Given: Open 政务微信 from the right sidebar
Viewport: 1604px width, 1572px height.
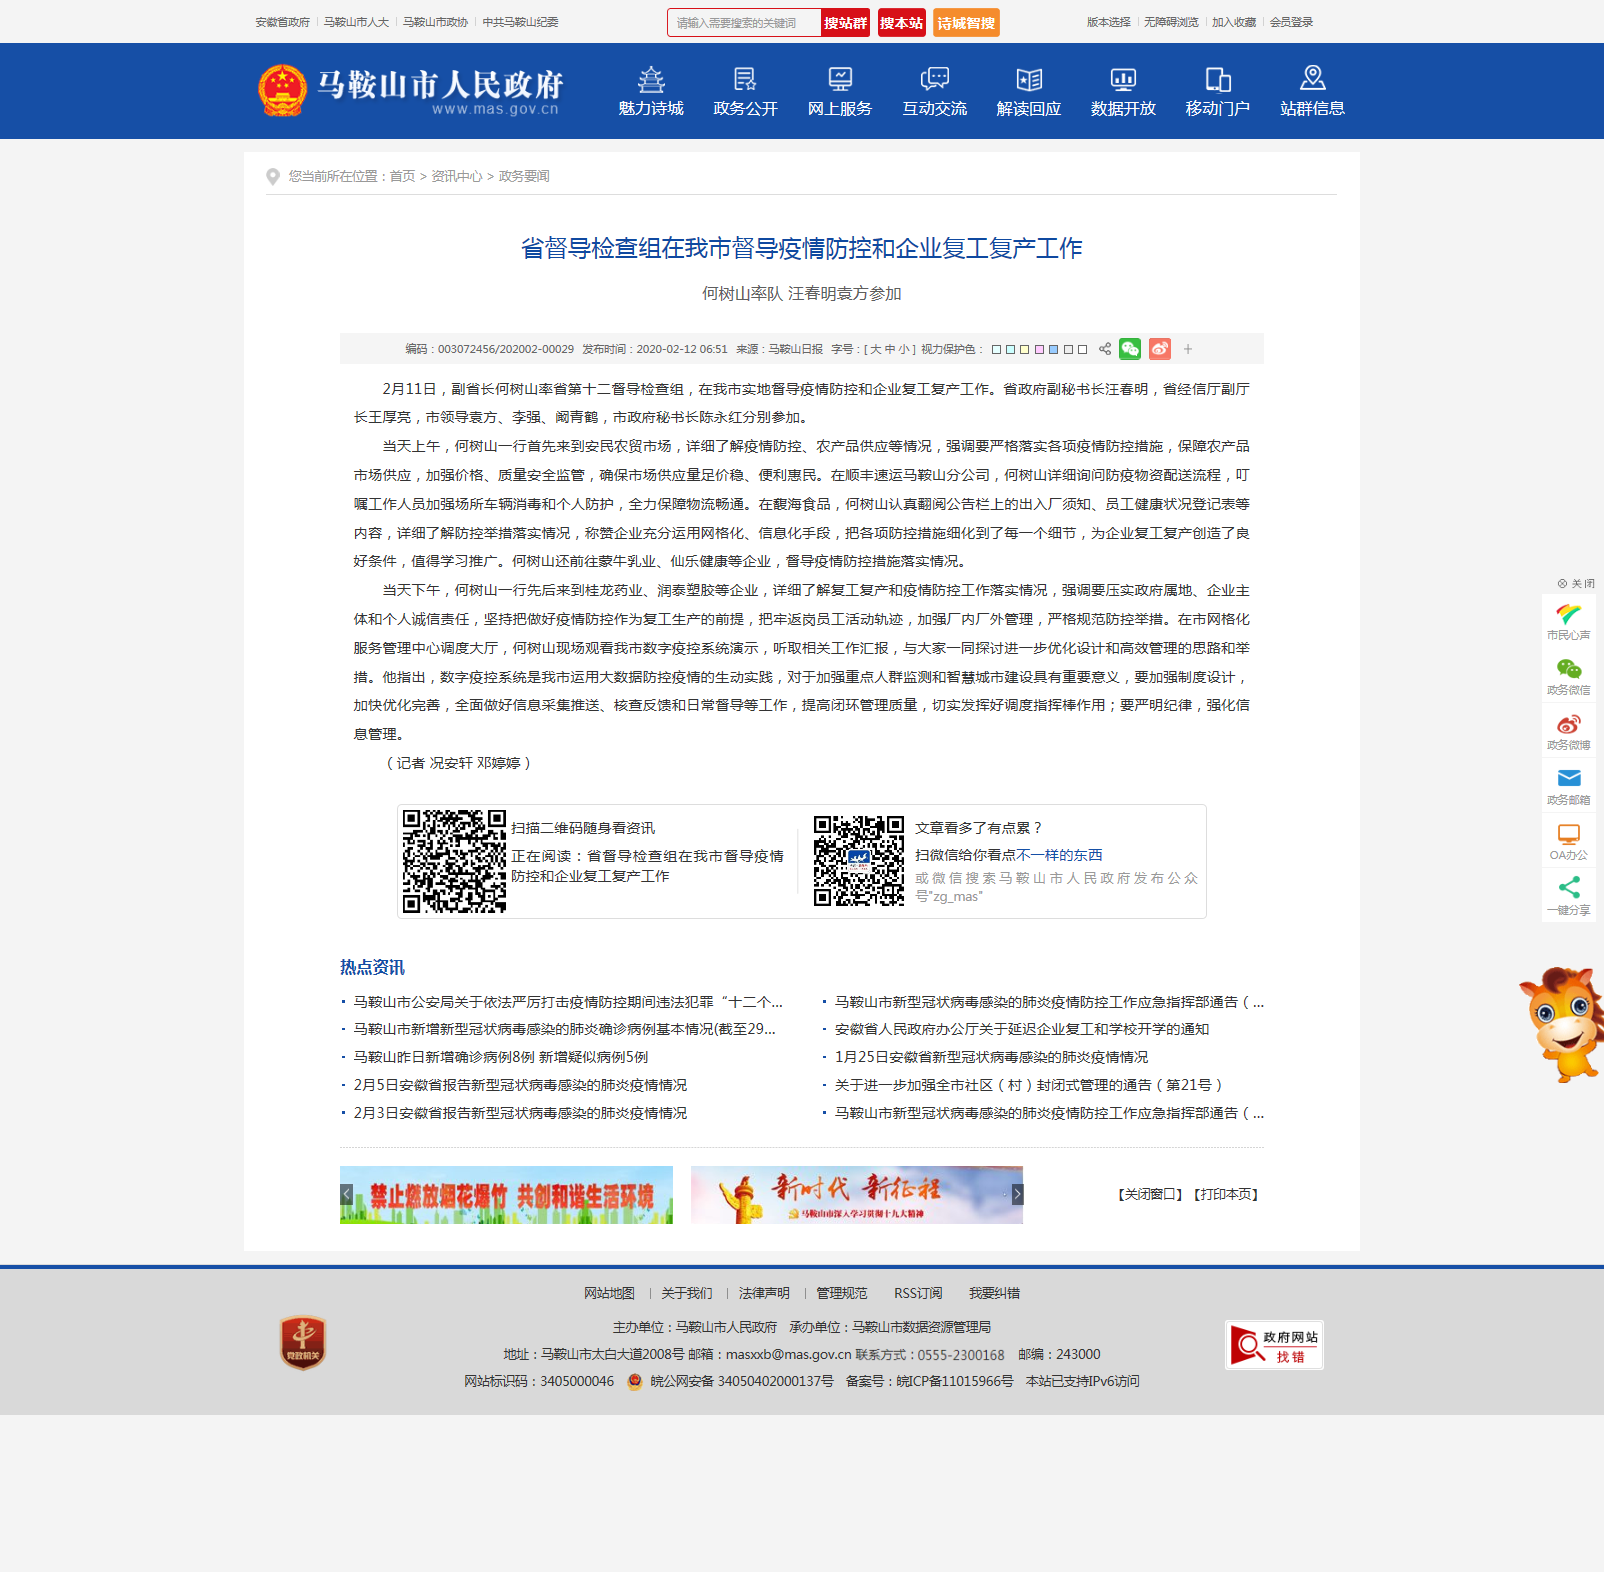Looking at the screenshot, I should 1568,676.
